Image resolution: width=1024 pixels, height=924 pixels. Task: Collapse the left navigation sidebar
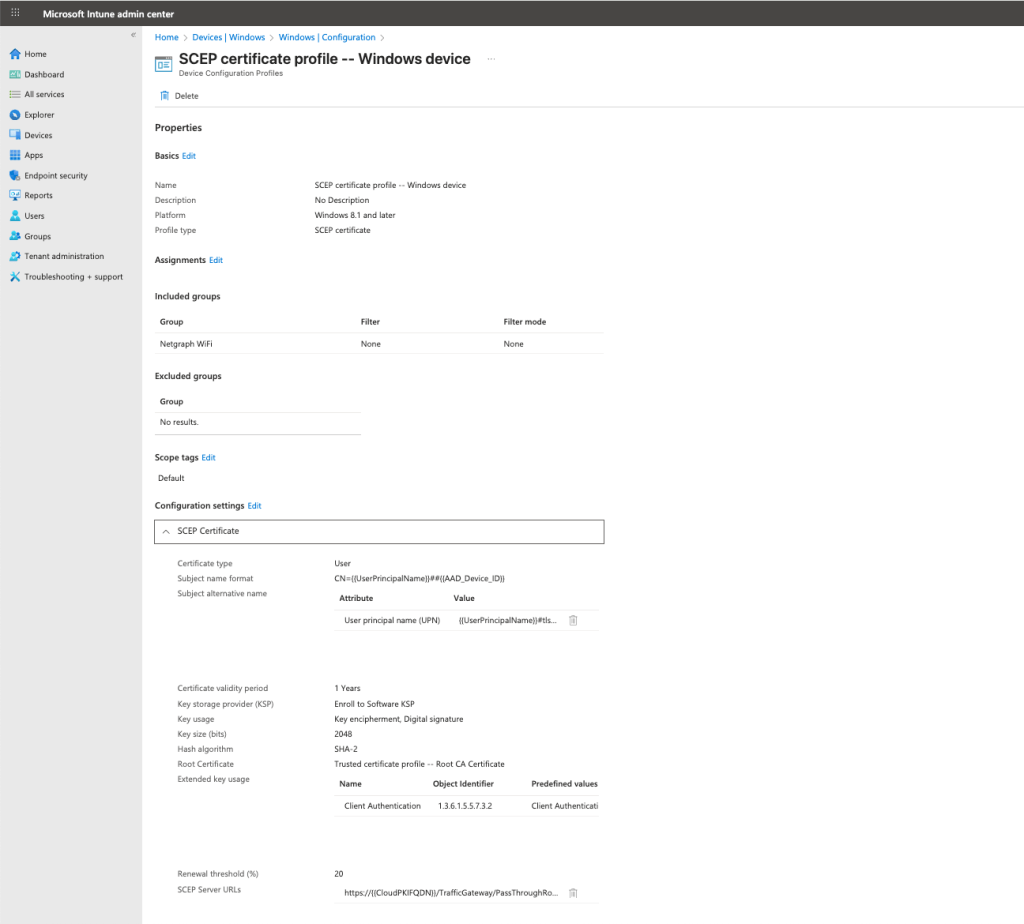coord(133,35)
